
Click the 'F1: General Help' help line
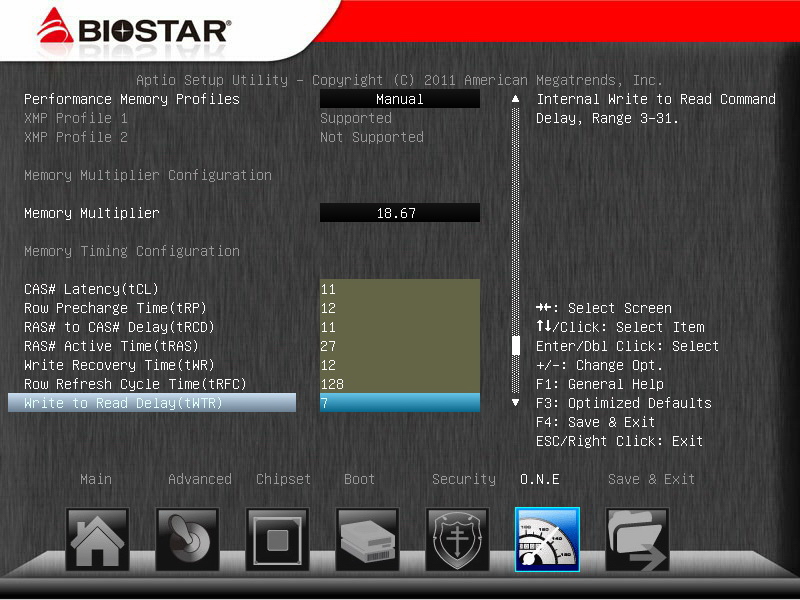[x=599, y=384]
